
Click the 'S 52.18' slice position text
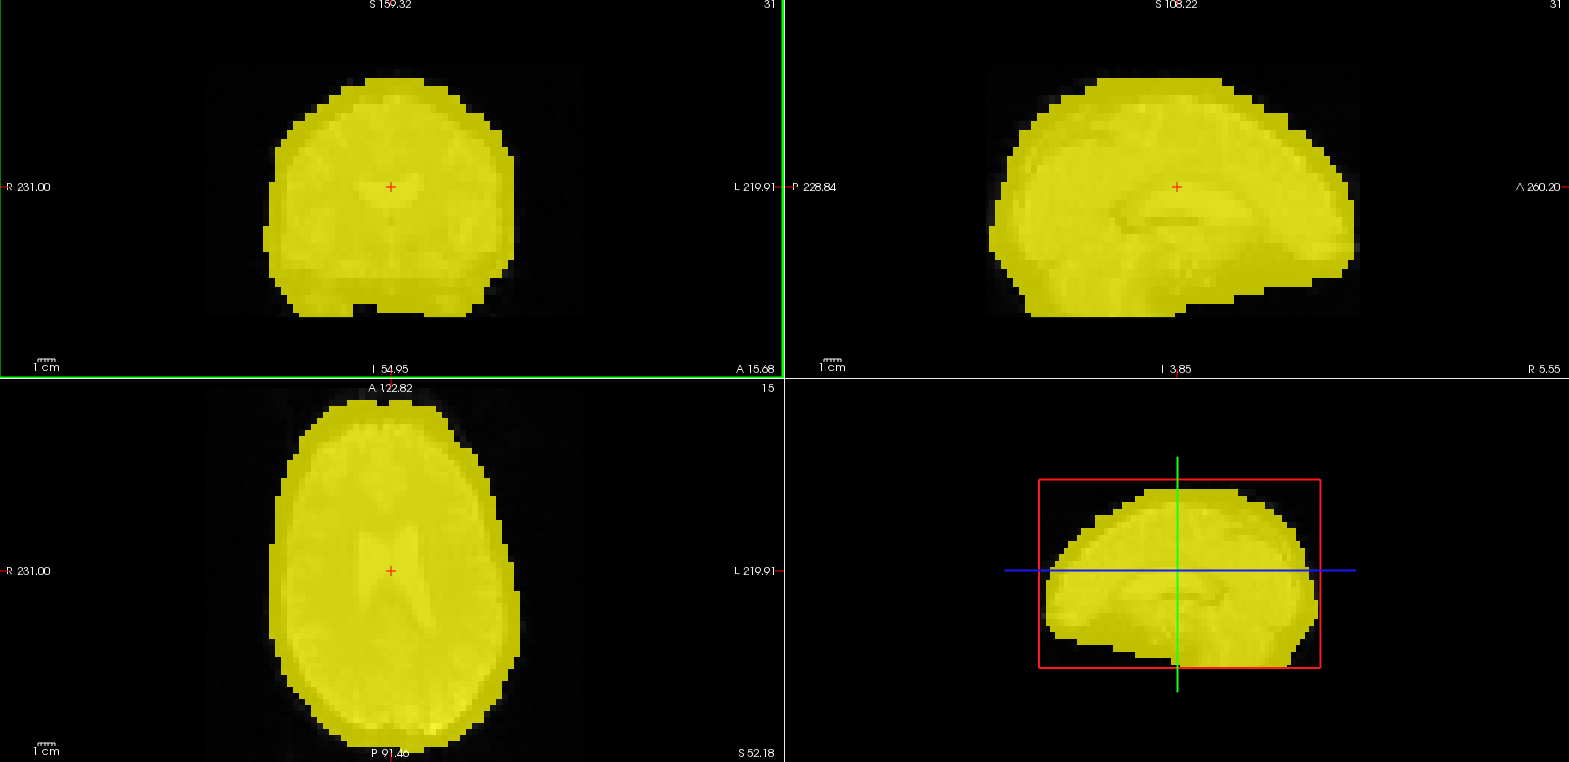coord(756,753)
